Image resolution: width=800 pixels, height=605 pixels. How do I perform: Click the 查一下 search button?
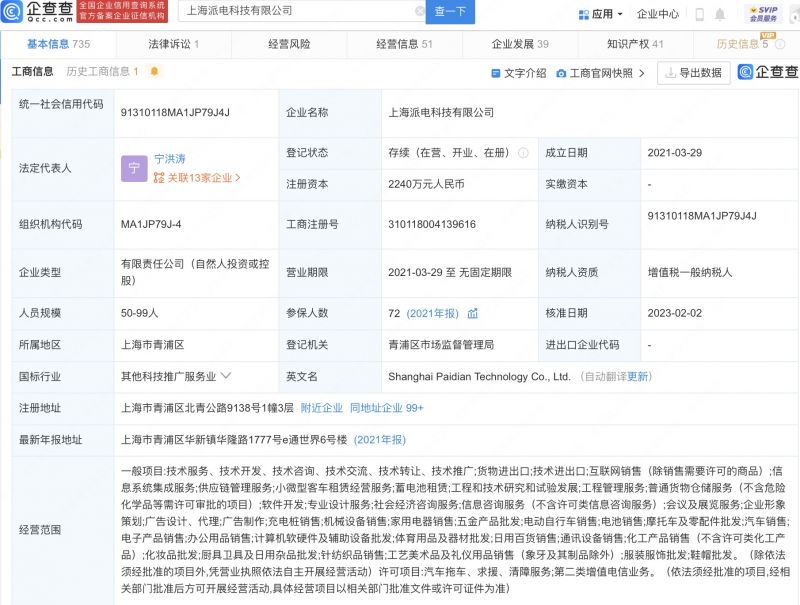pos(449,12)
